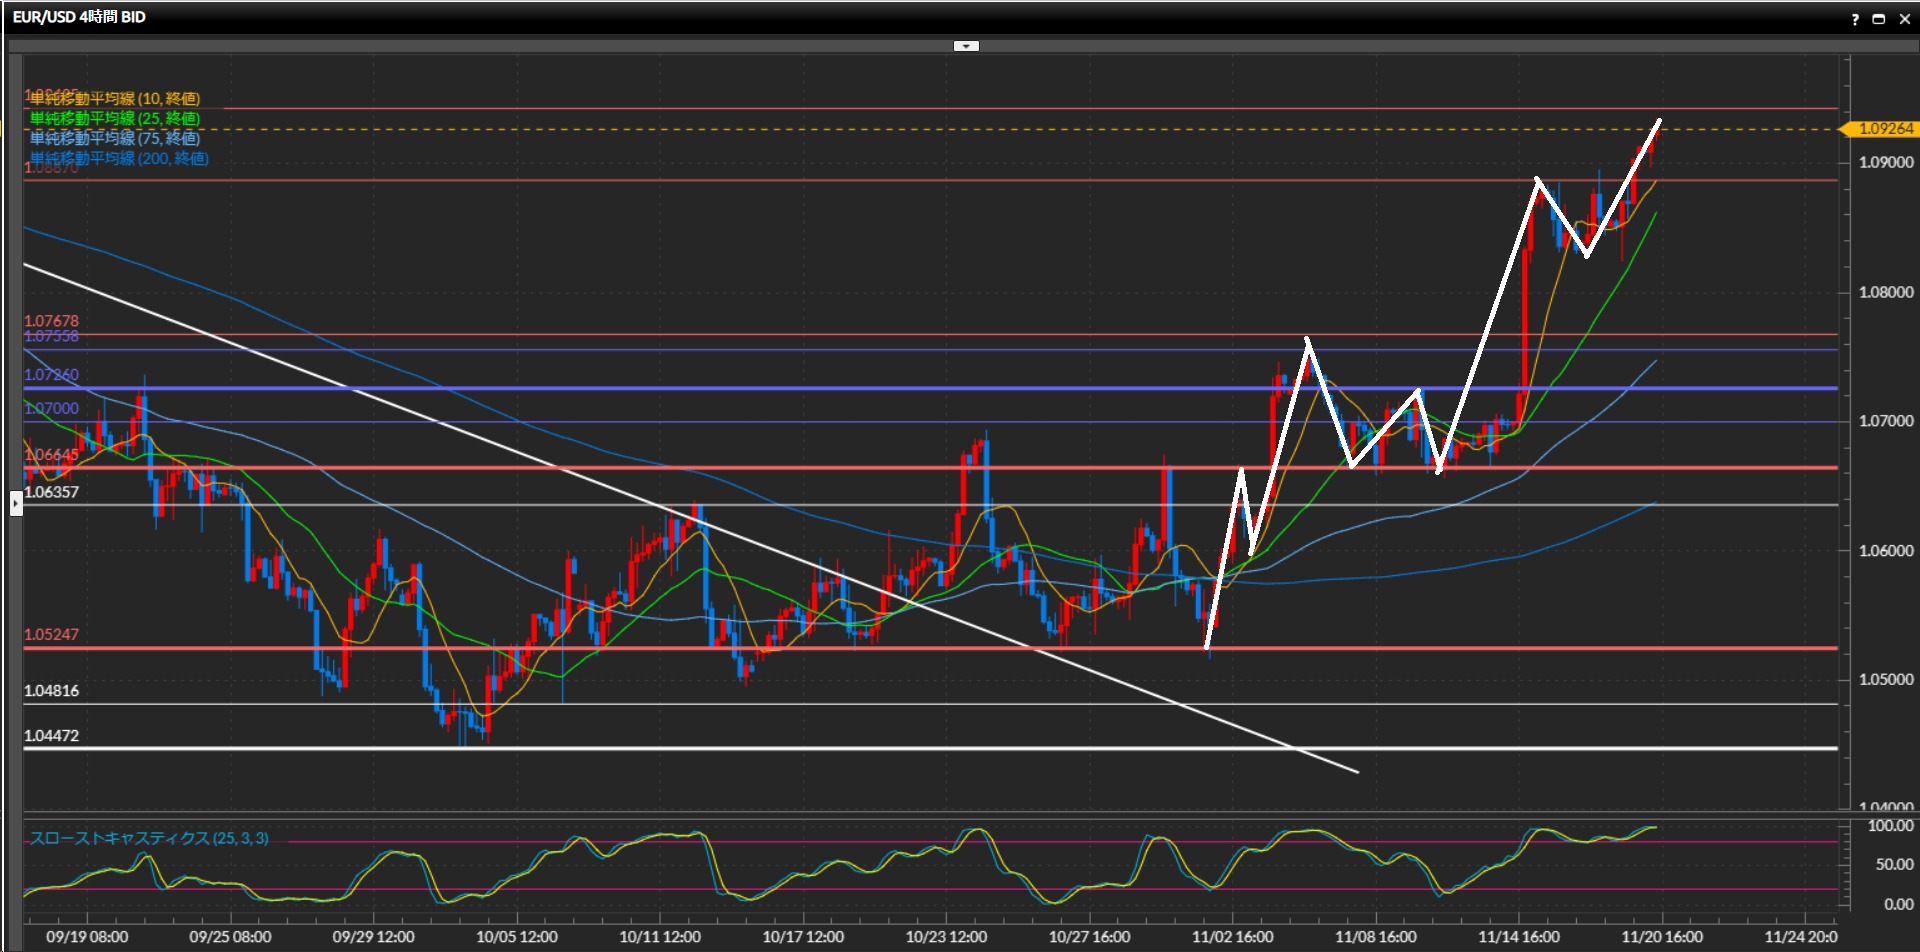Image resolution: width=1920 pixels, height=952 pixels.
Task: Select the 単純移動平均線 (25, 終値) indicator label
Action: [115, 118]
